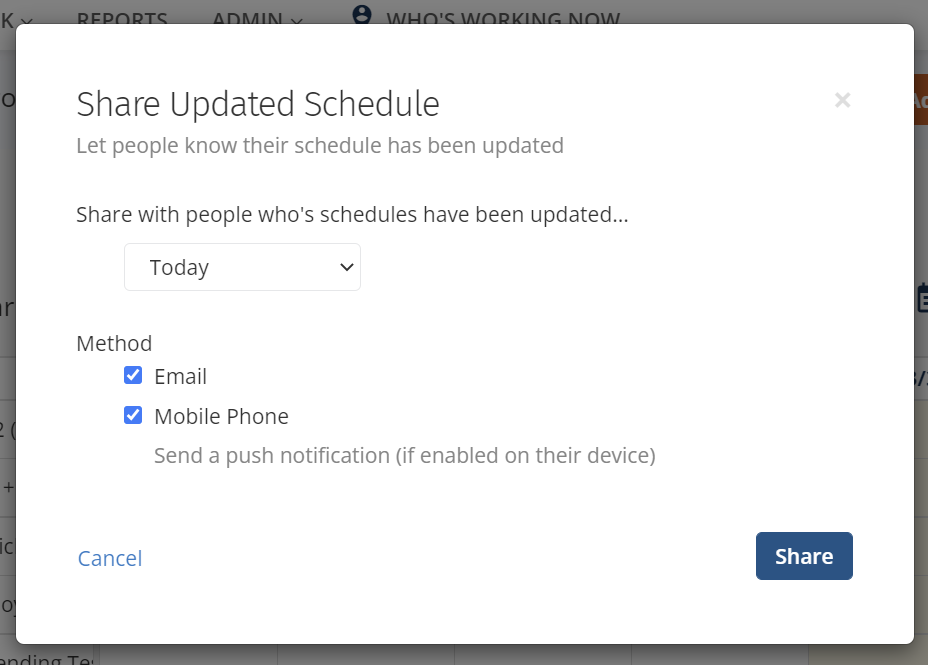
Task: Click the chevron arrow in the Today selector
Action: 347,267
